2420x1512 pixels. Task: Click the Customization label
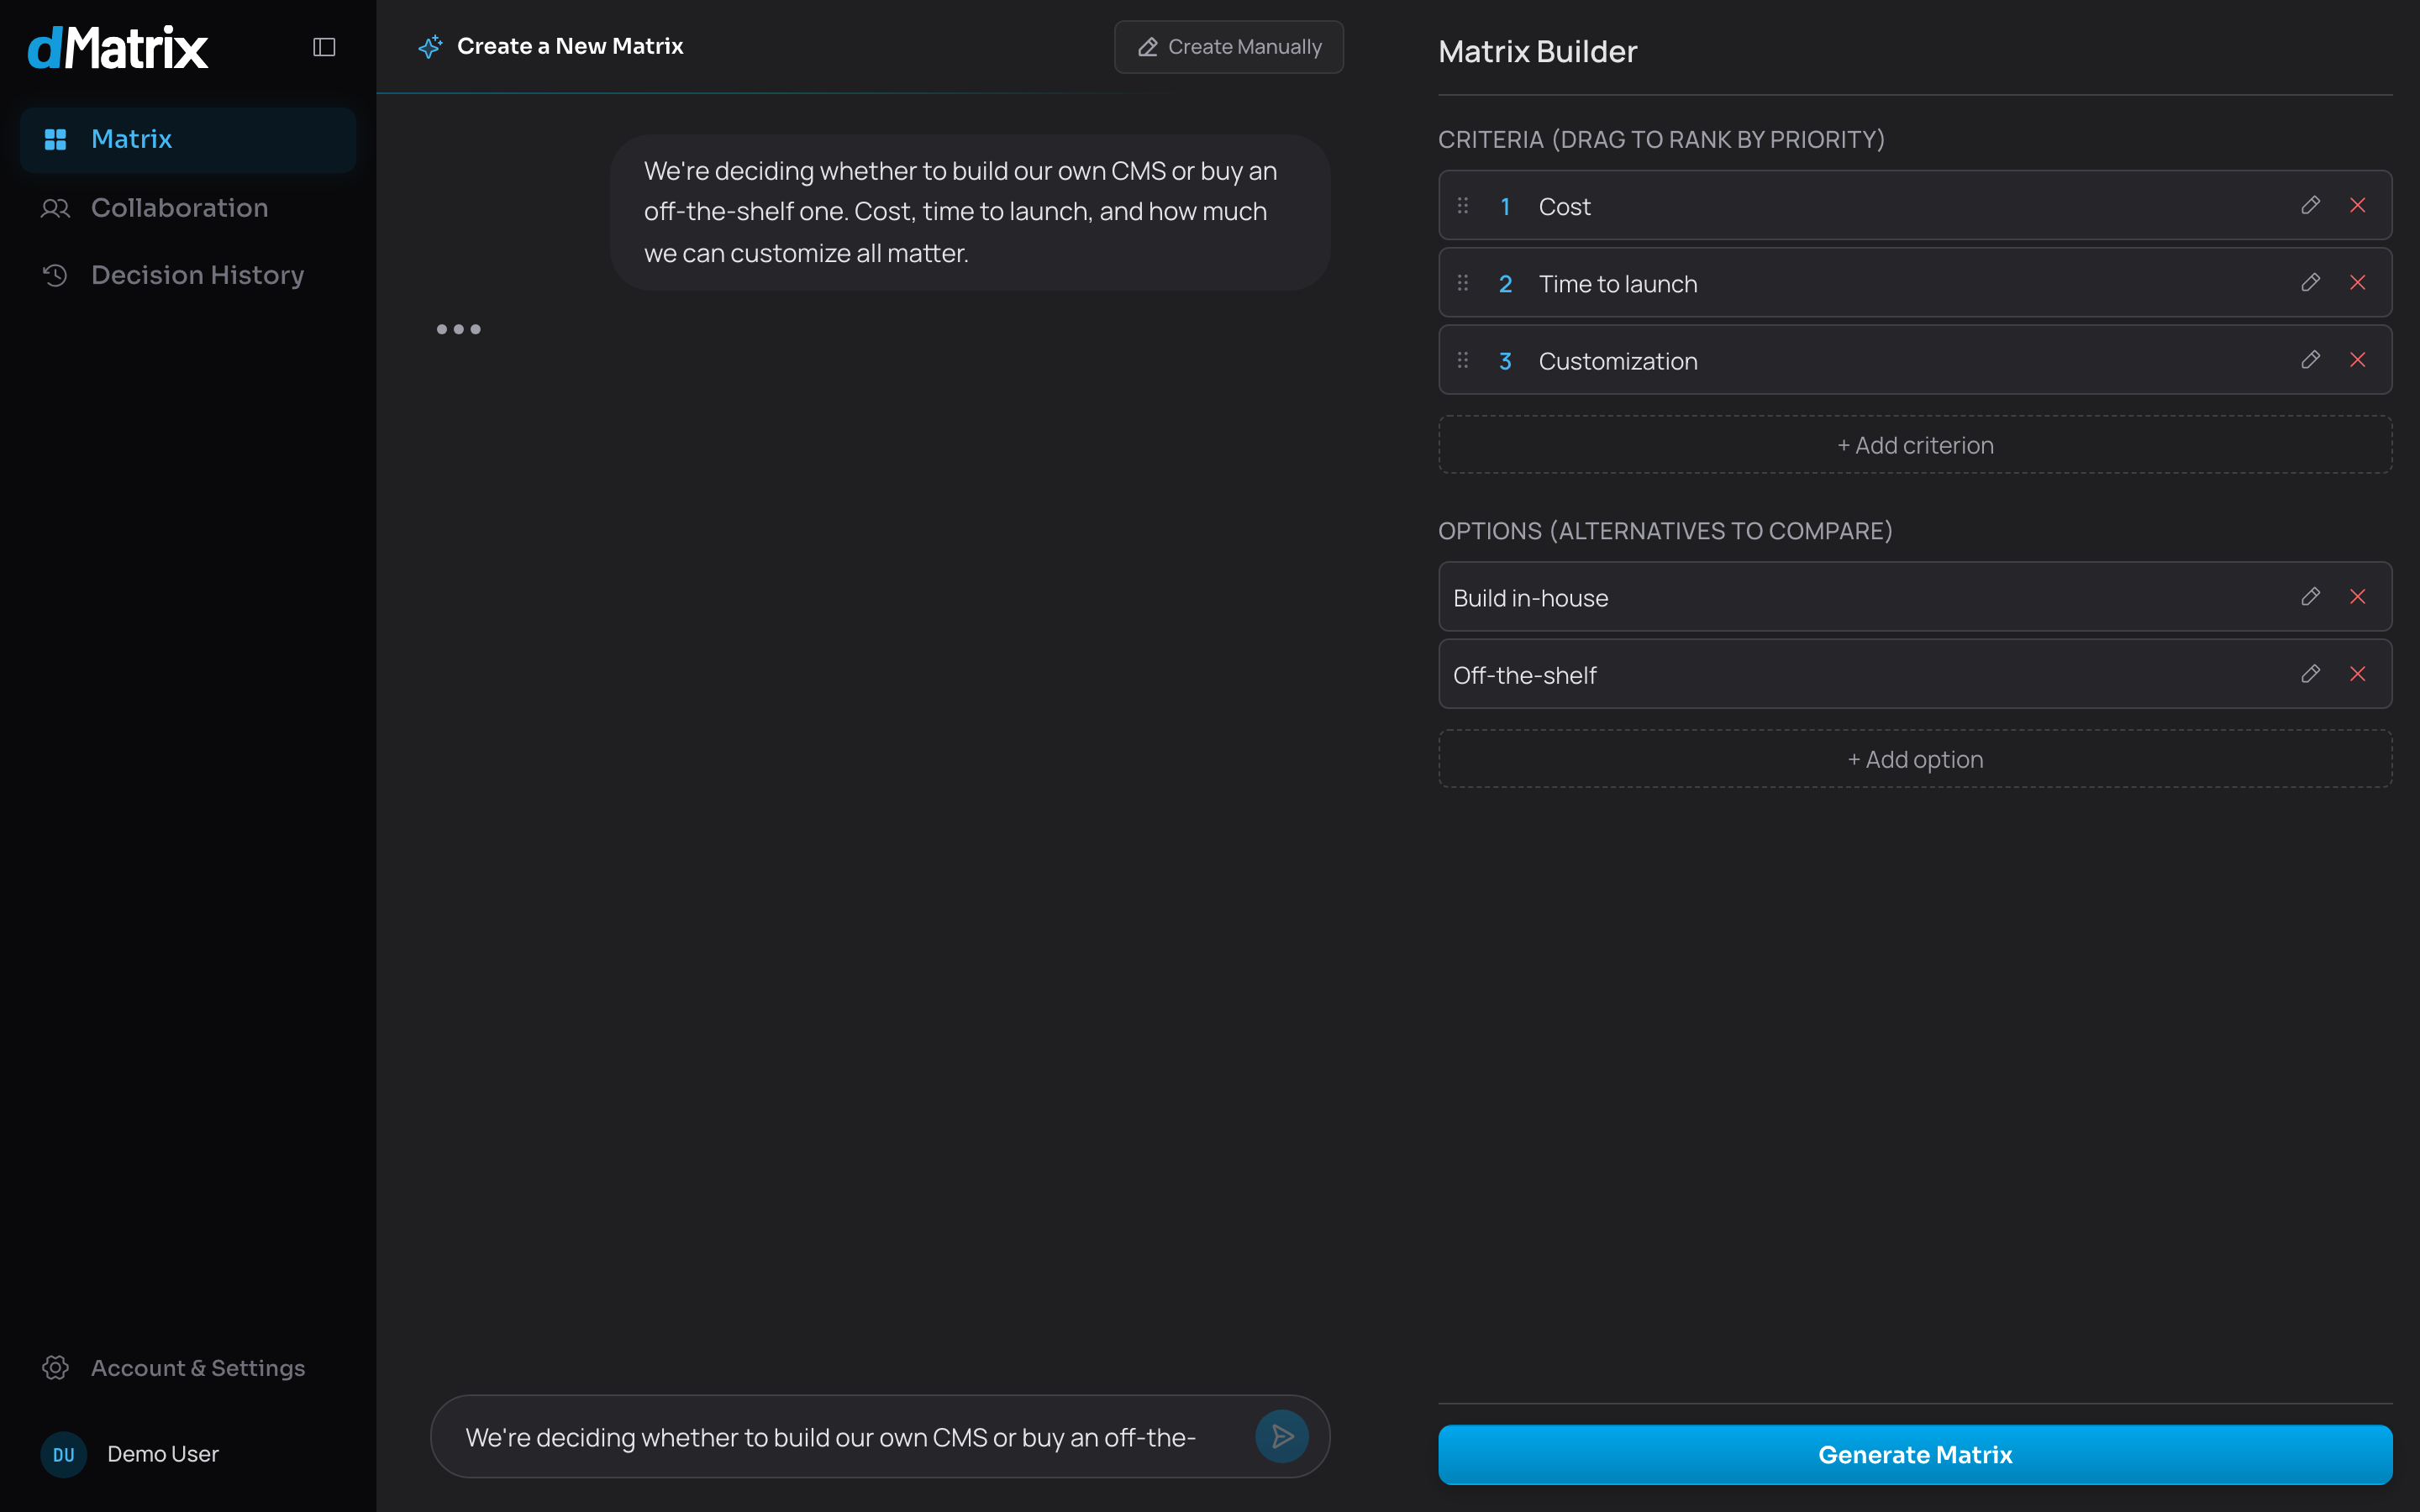[1617, 361]
